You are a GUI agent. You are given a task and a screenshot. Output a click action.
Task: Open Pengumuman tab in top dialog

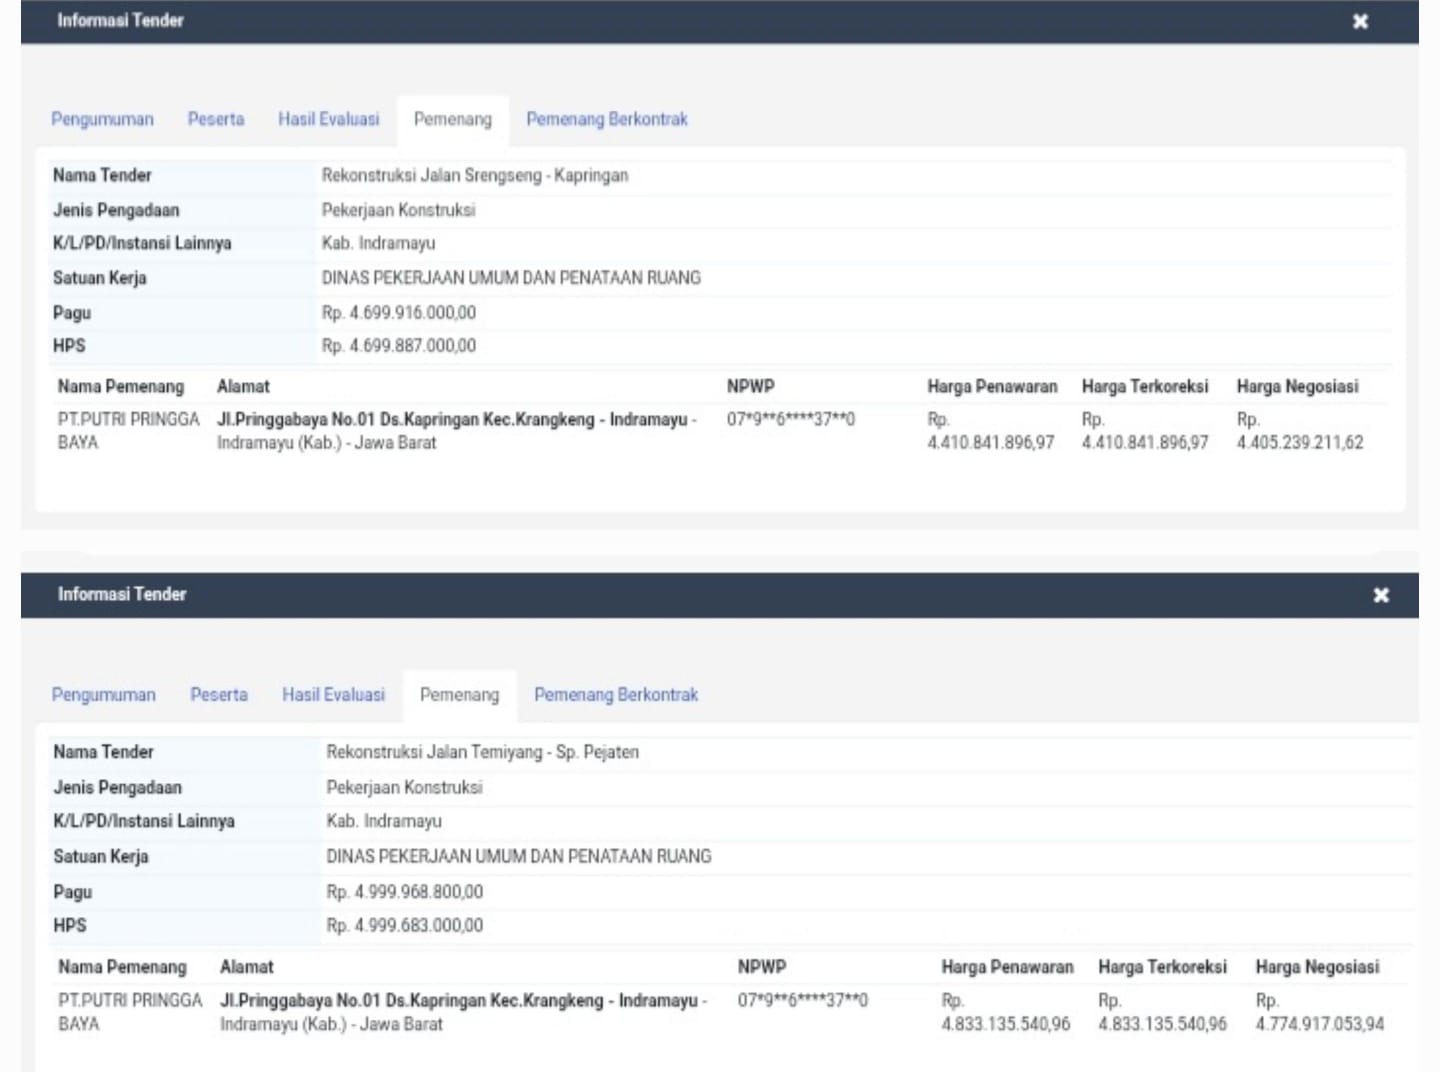click(x=102, y=119)
